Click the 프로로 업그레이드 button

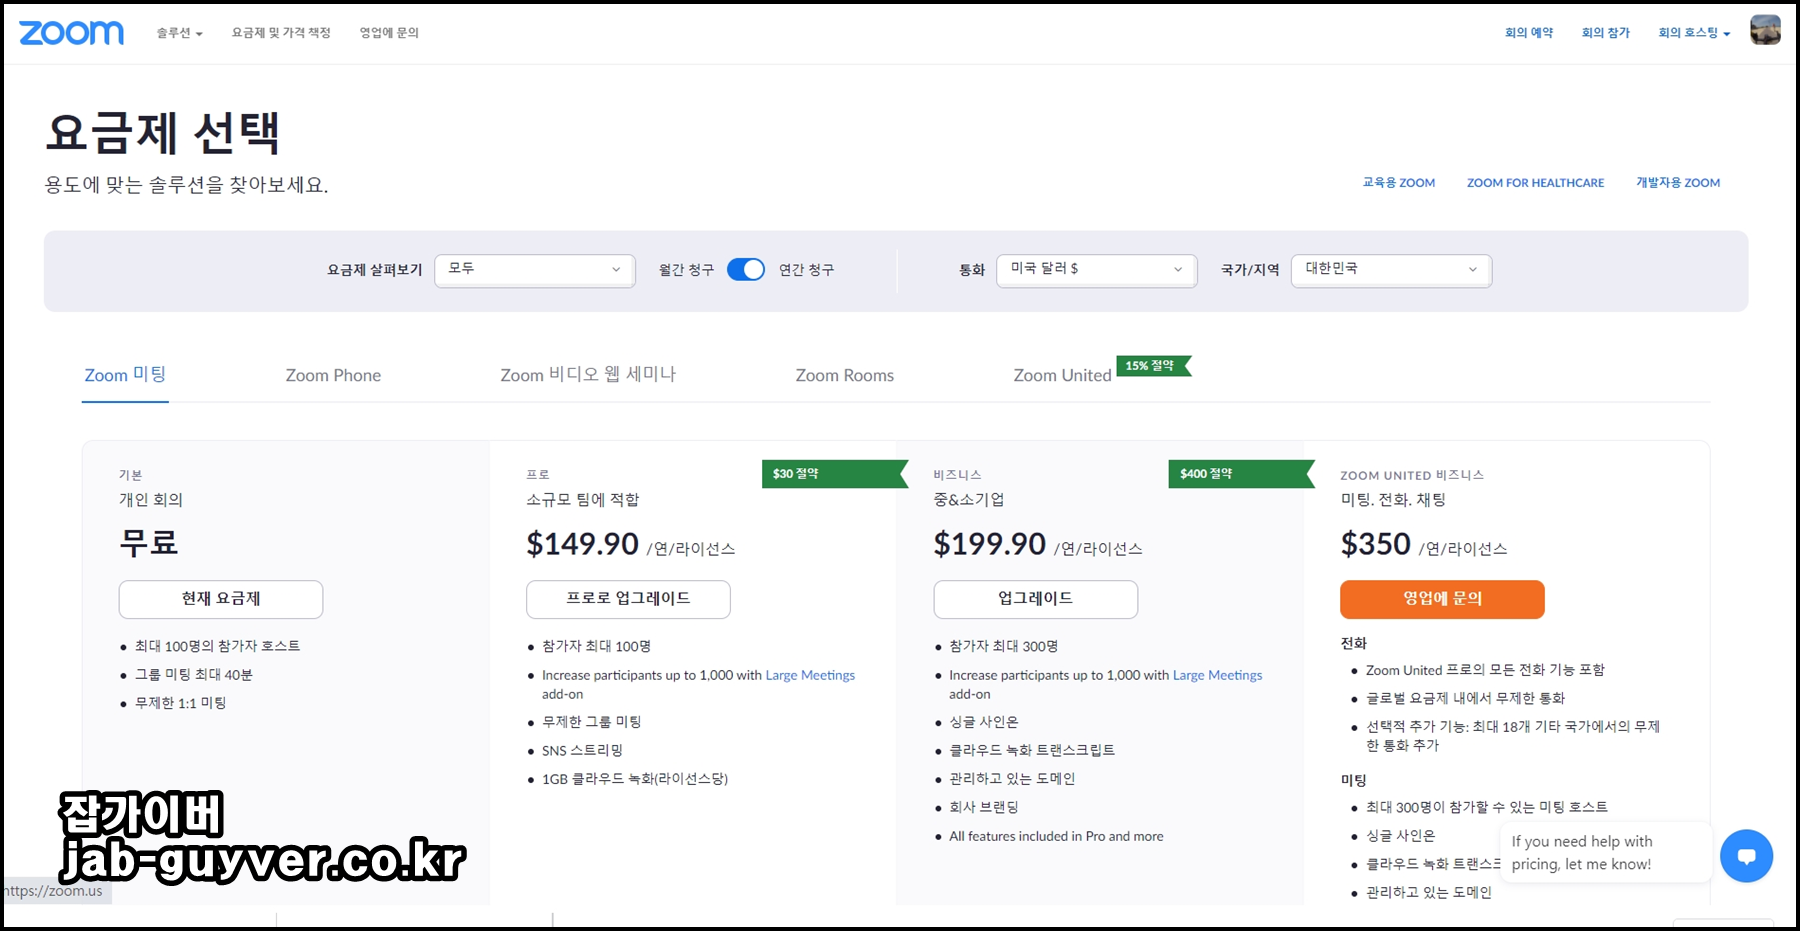pos(628,599)
